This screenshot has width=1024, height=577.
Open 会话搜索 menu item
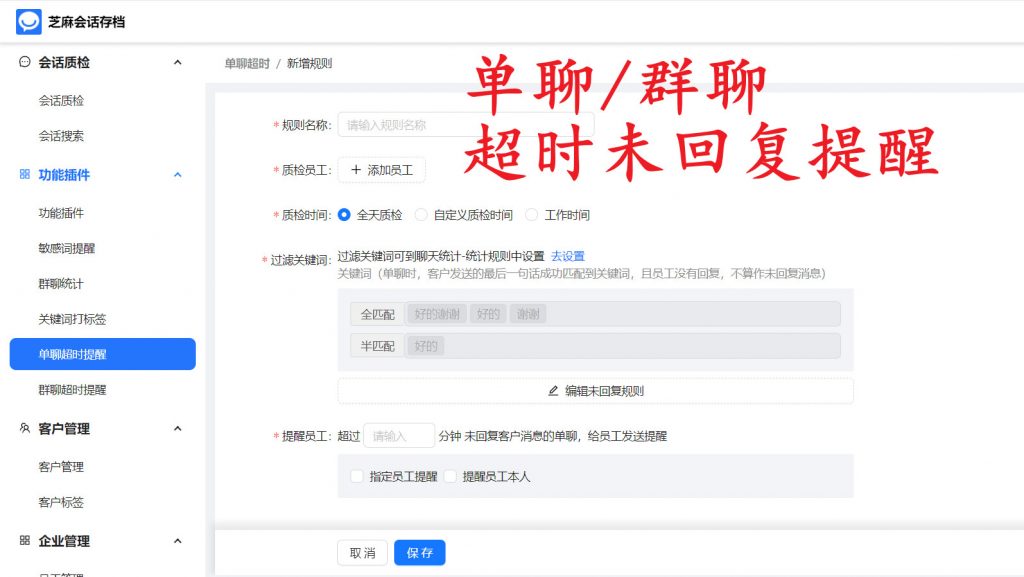tap(61, 136)
